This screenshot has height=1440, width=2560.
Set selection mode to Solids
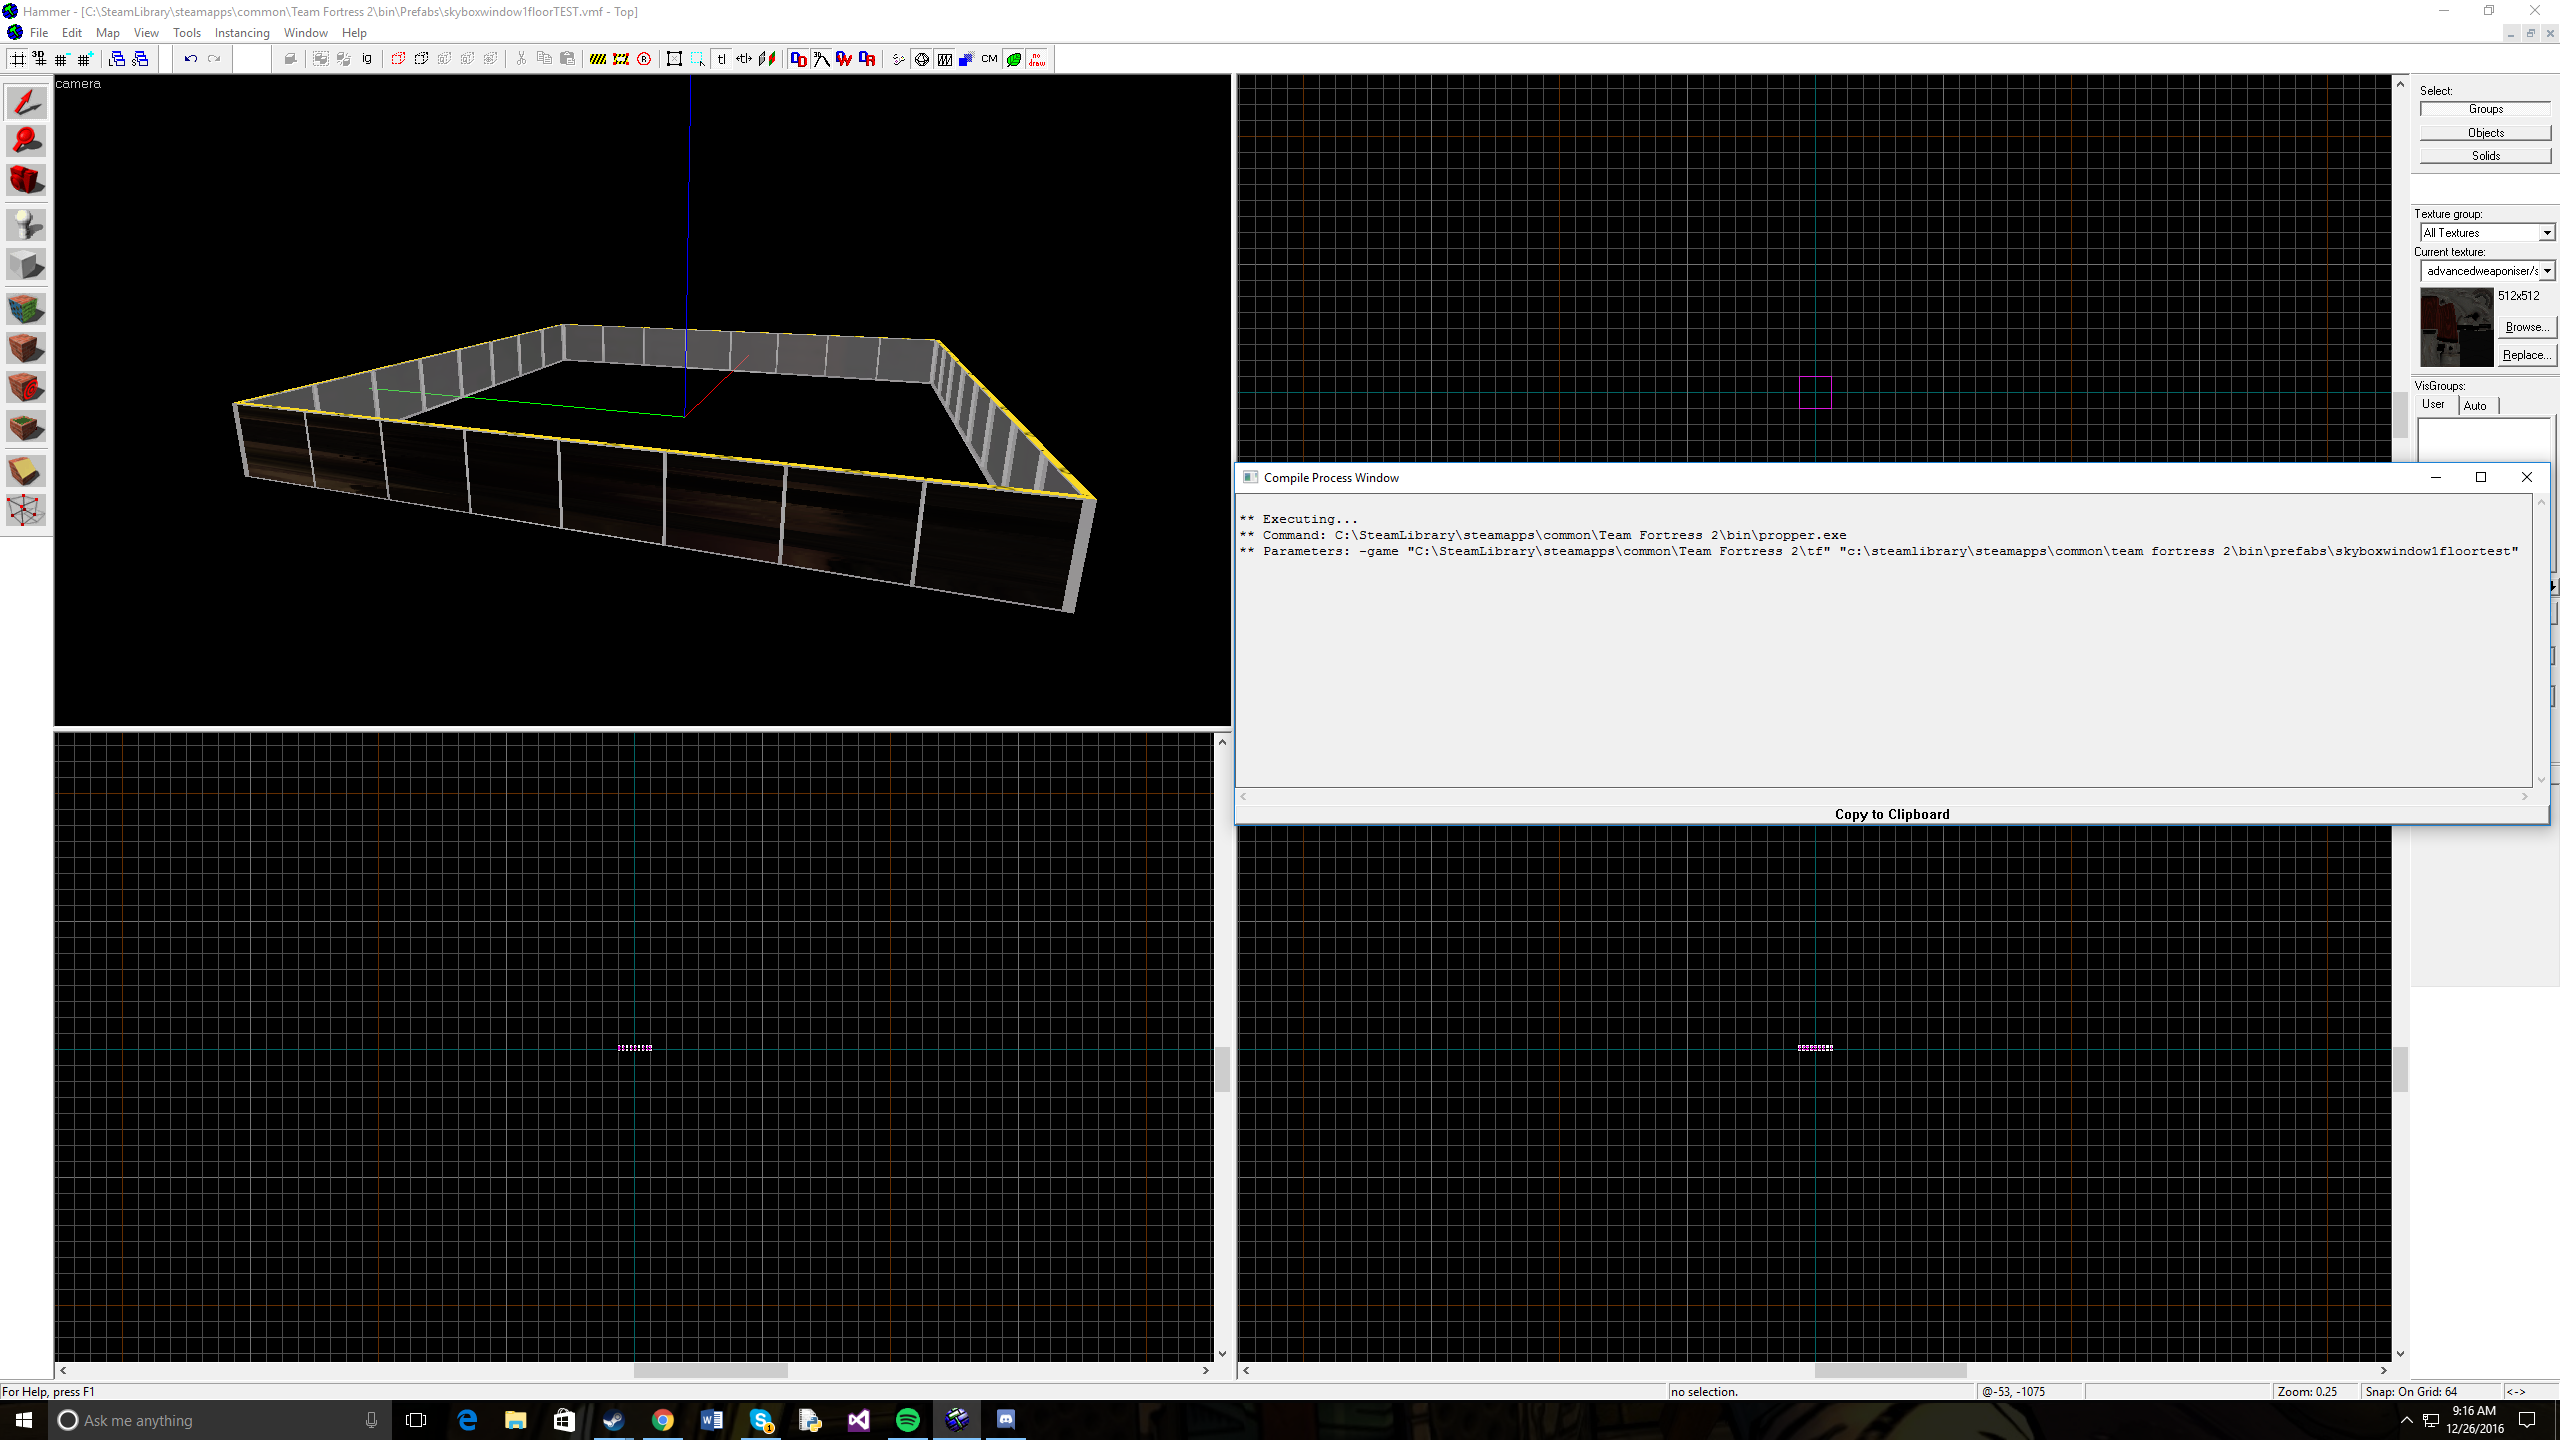(x=2485, y=155)
